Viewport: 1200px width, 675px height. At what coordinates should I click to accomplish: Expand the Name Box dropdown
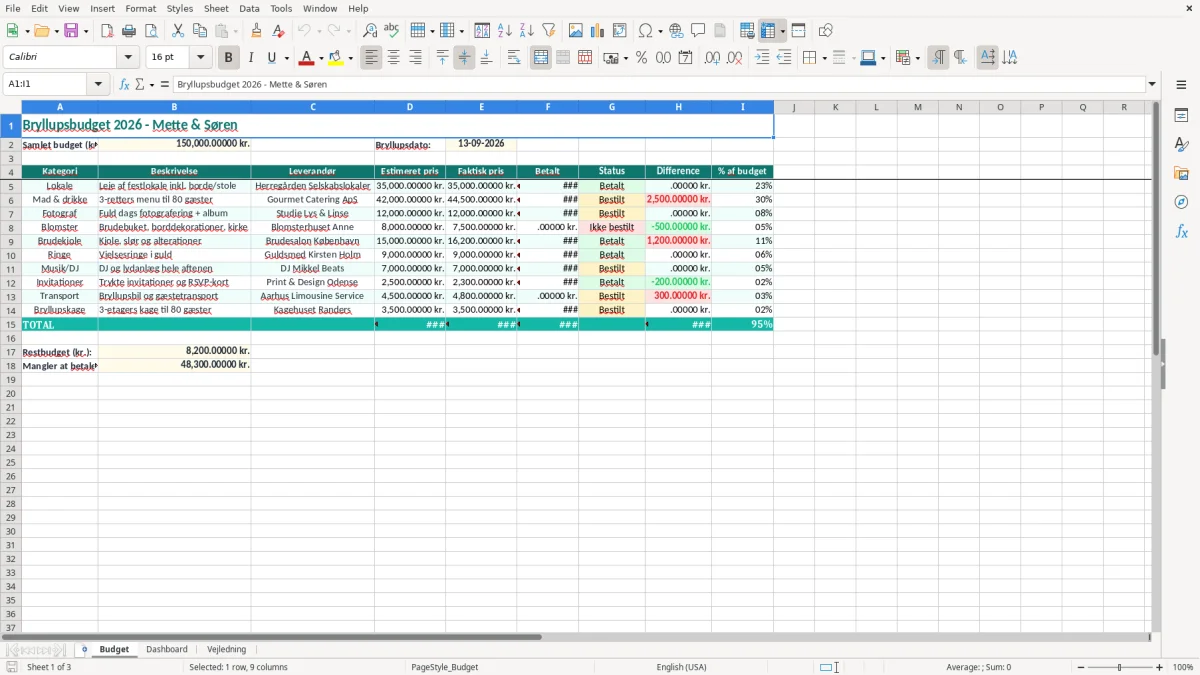pos(99,84)
